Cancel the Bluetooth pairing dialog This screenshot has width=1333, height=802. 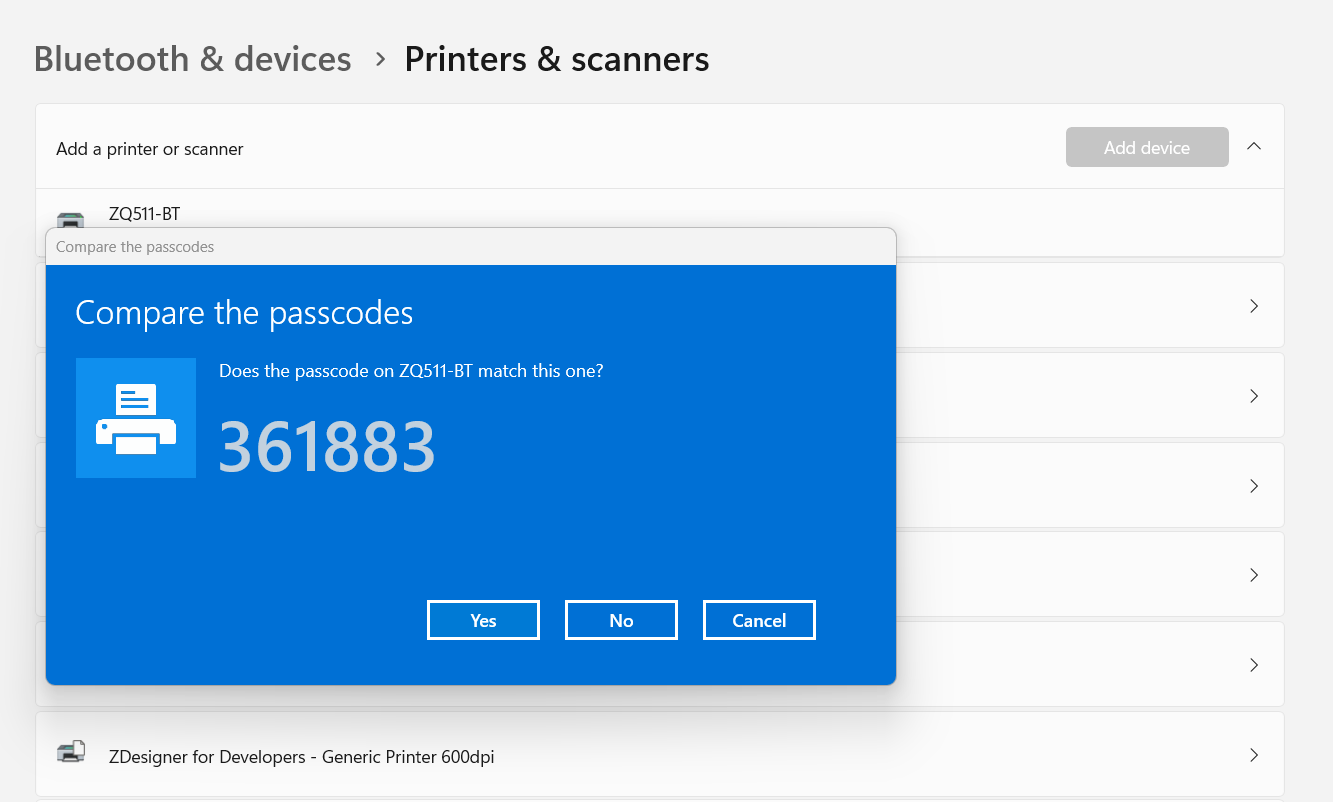(x=759, y=620)
